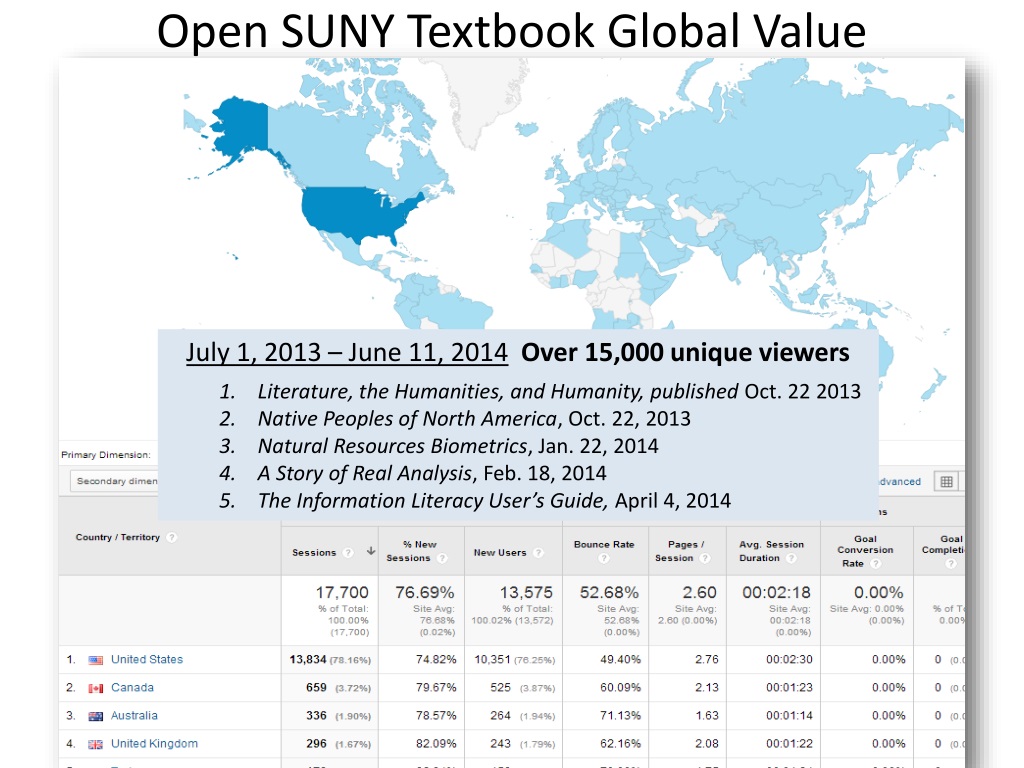Click the help icon beside Country / Territory

[172, 537]
